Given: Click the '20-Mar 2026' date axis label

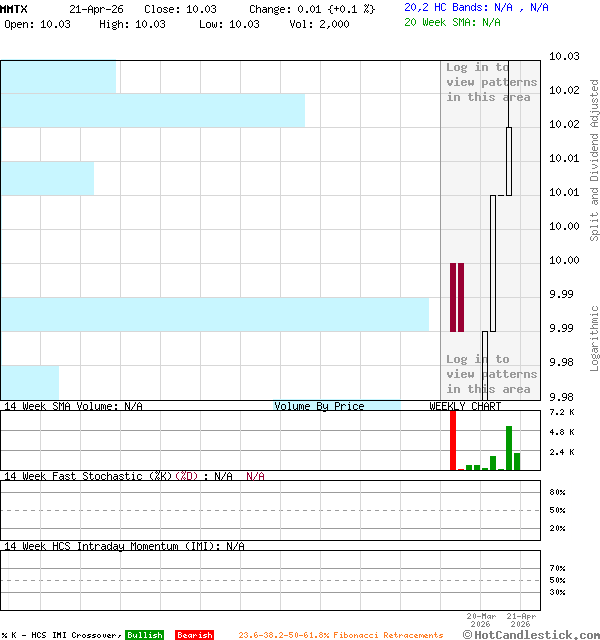Looking at the screenshot, I should pyautogui.click(x=480, y=620).
